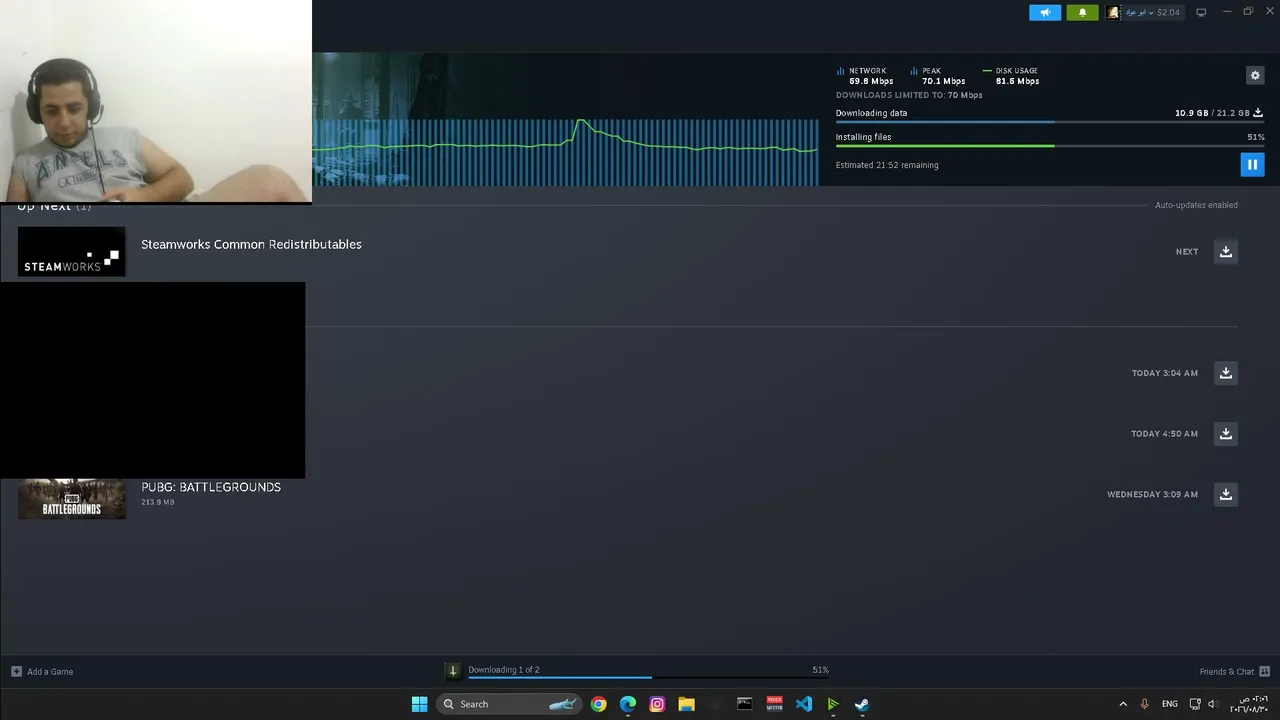Image resolution: width=1280 pixels, height=720 pixels.
Task: Switch the ENG input language indicator
Action: (1169, 704)
